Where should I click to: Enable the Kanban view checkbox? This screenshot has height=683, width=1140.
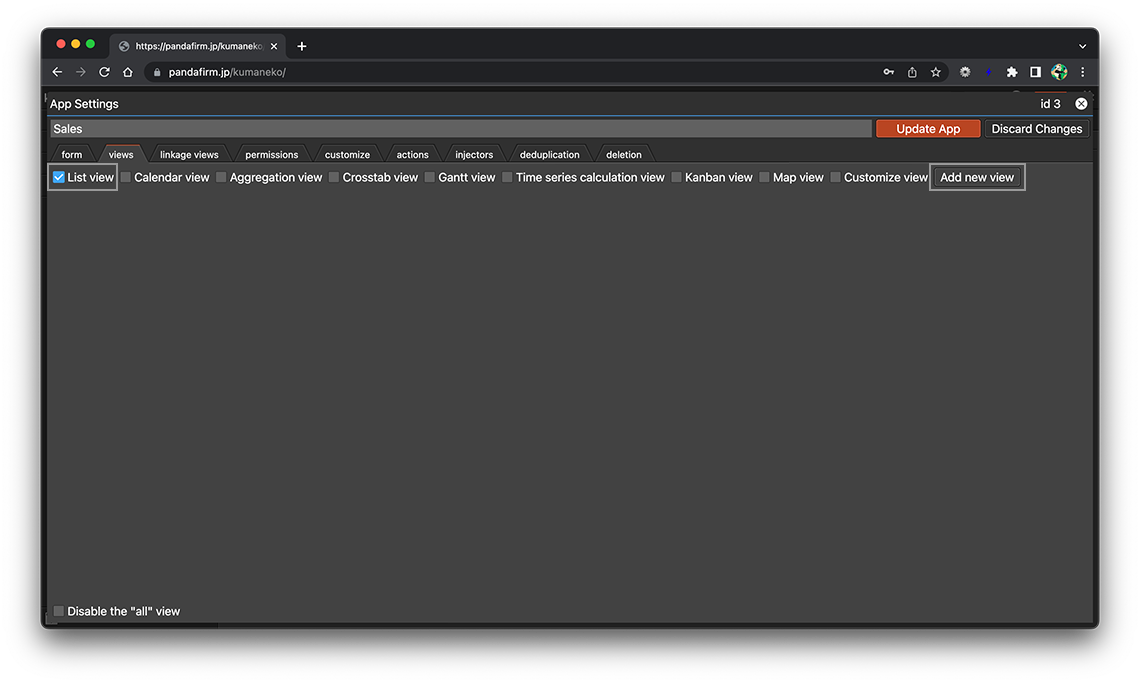(x=677, y=178)
